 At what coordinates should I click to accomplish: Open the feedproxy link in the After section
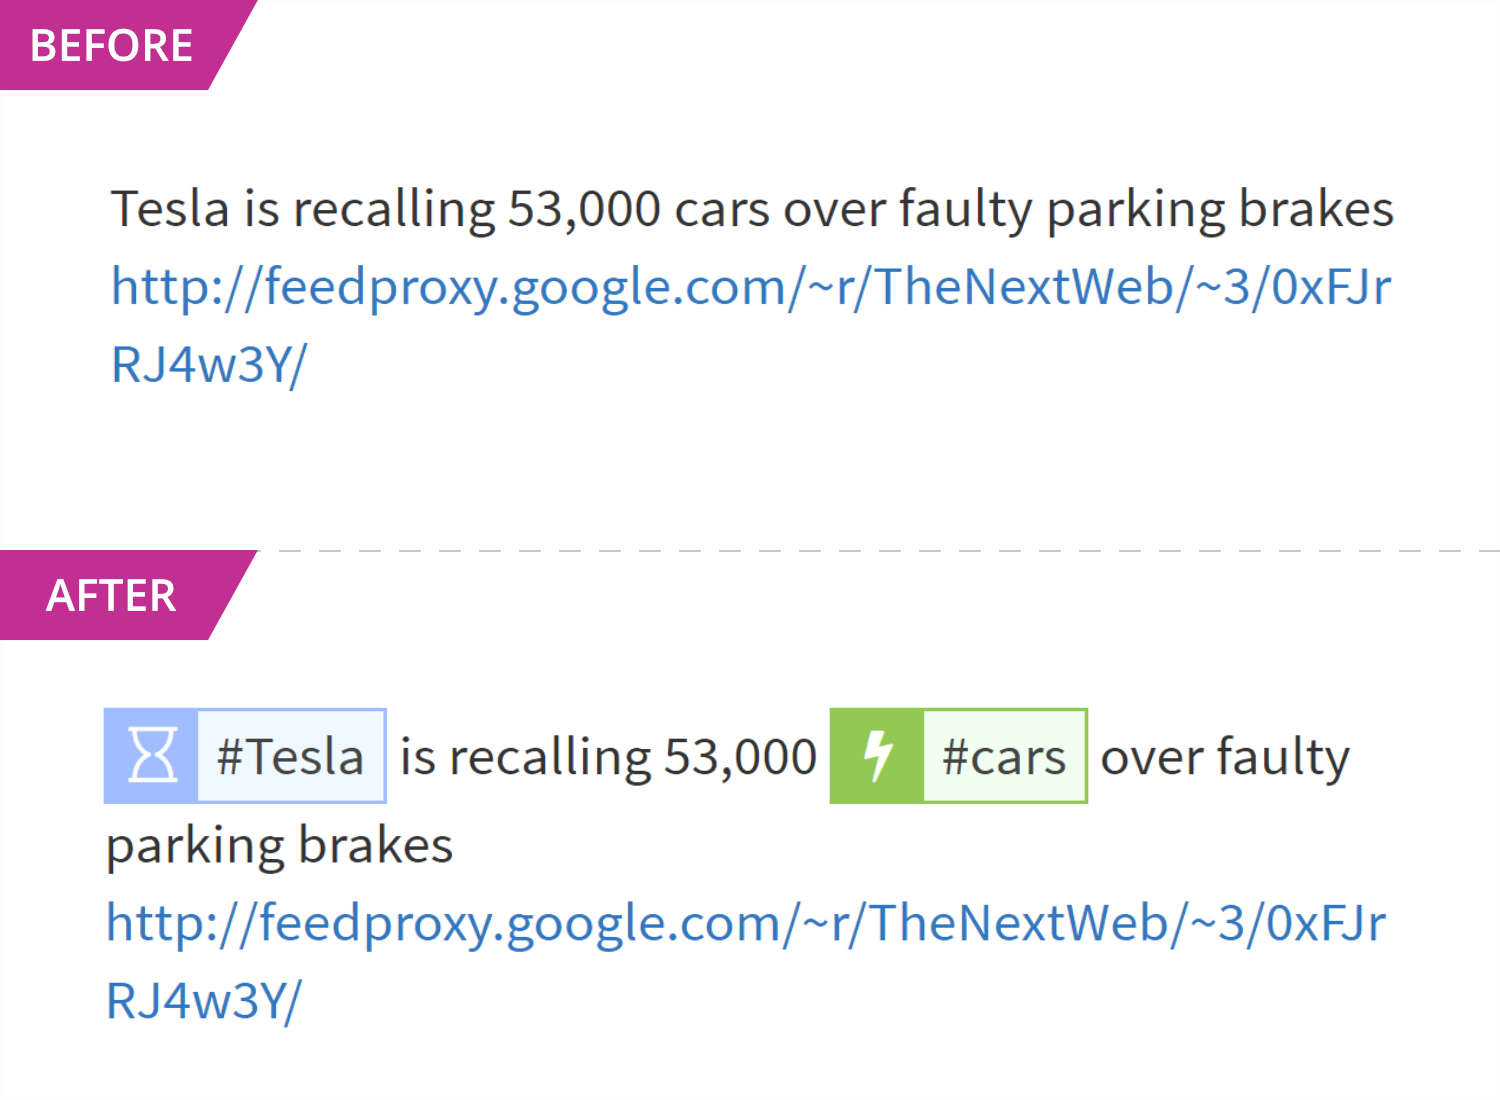click(x=745, y=922)
